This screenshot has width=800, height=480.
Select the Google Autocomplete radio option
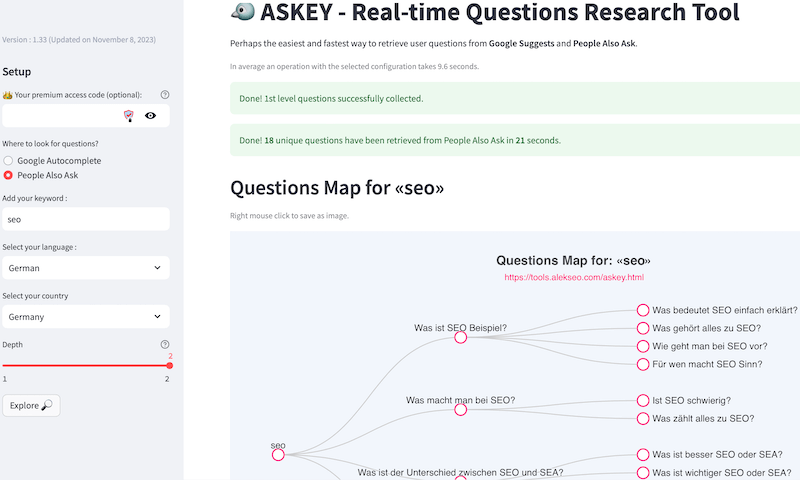(9, 160)
